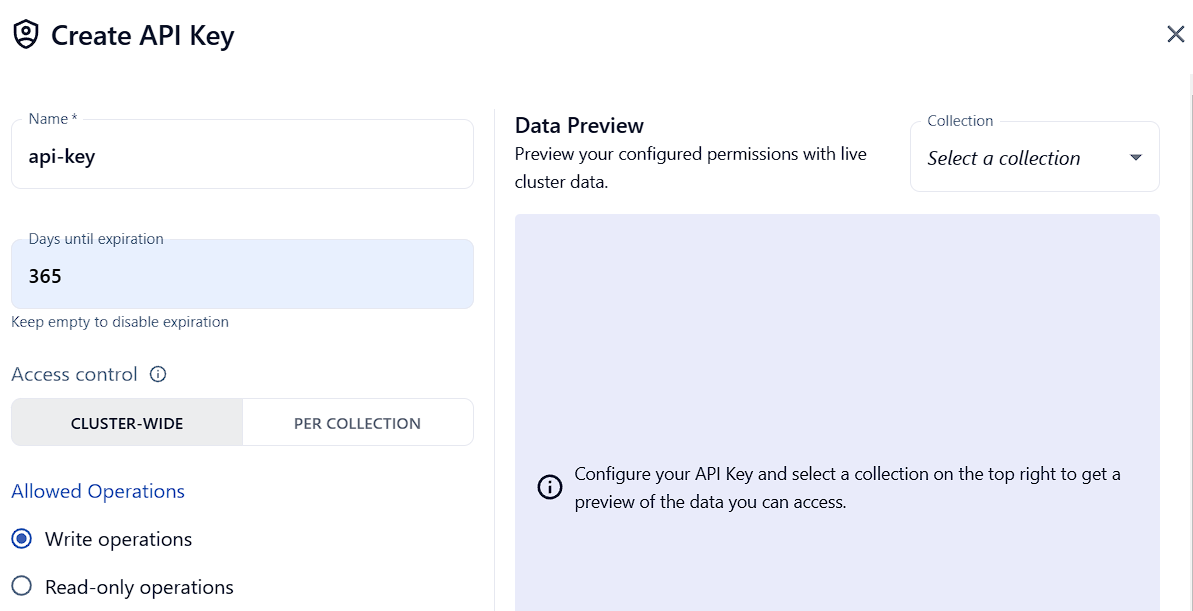Click into the Name field containing api-key
This screenshot has height=611, width=1193.
(x=242, y=157)
